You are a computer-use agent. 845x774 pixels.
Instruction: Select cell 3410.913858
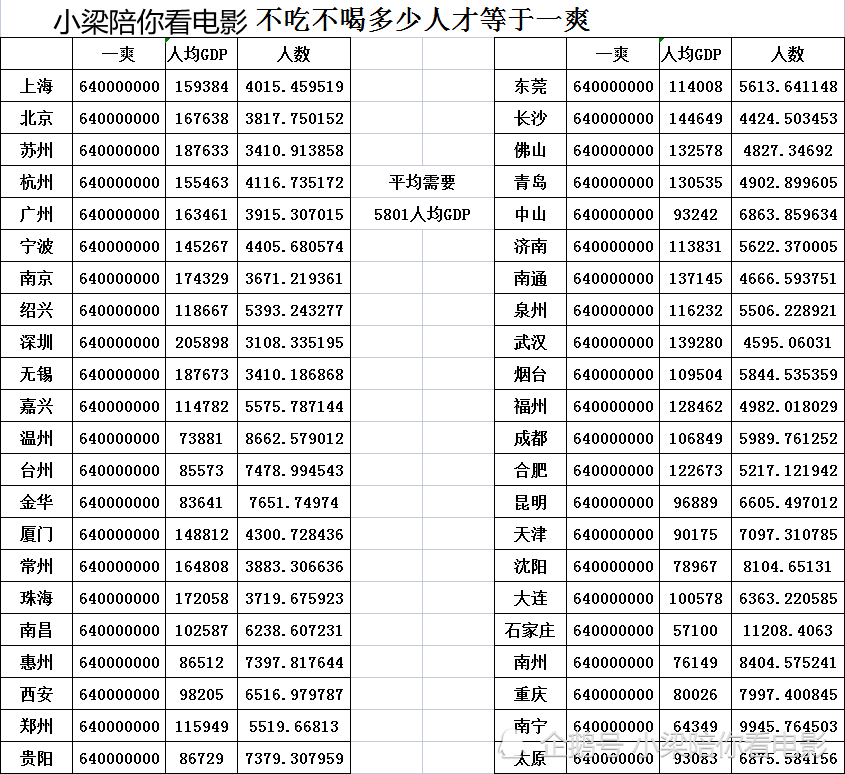[x=294, y=150]
